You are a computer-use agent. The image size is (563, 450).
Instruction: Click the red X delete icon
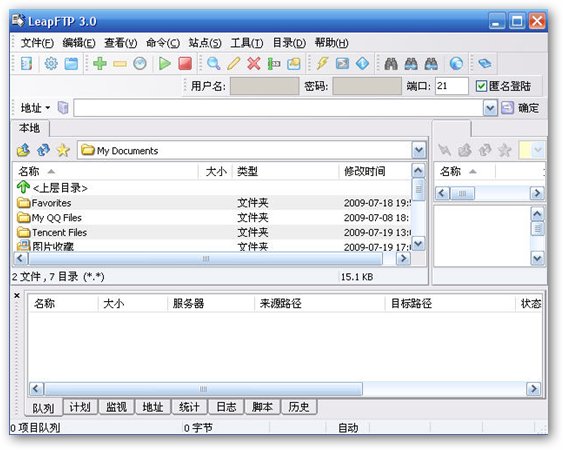(254, 64)
